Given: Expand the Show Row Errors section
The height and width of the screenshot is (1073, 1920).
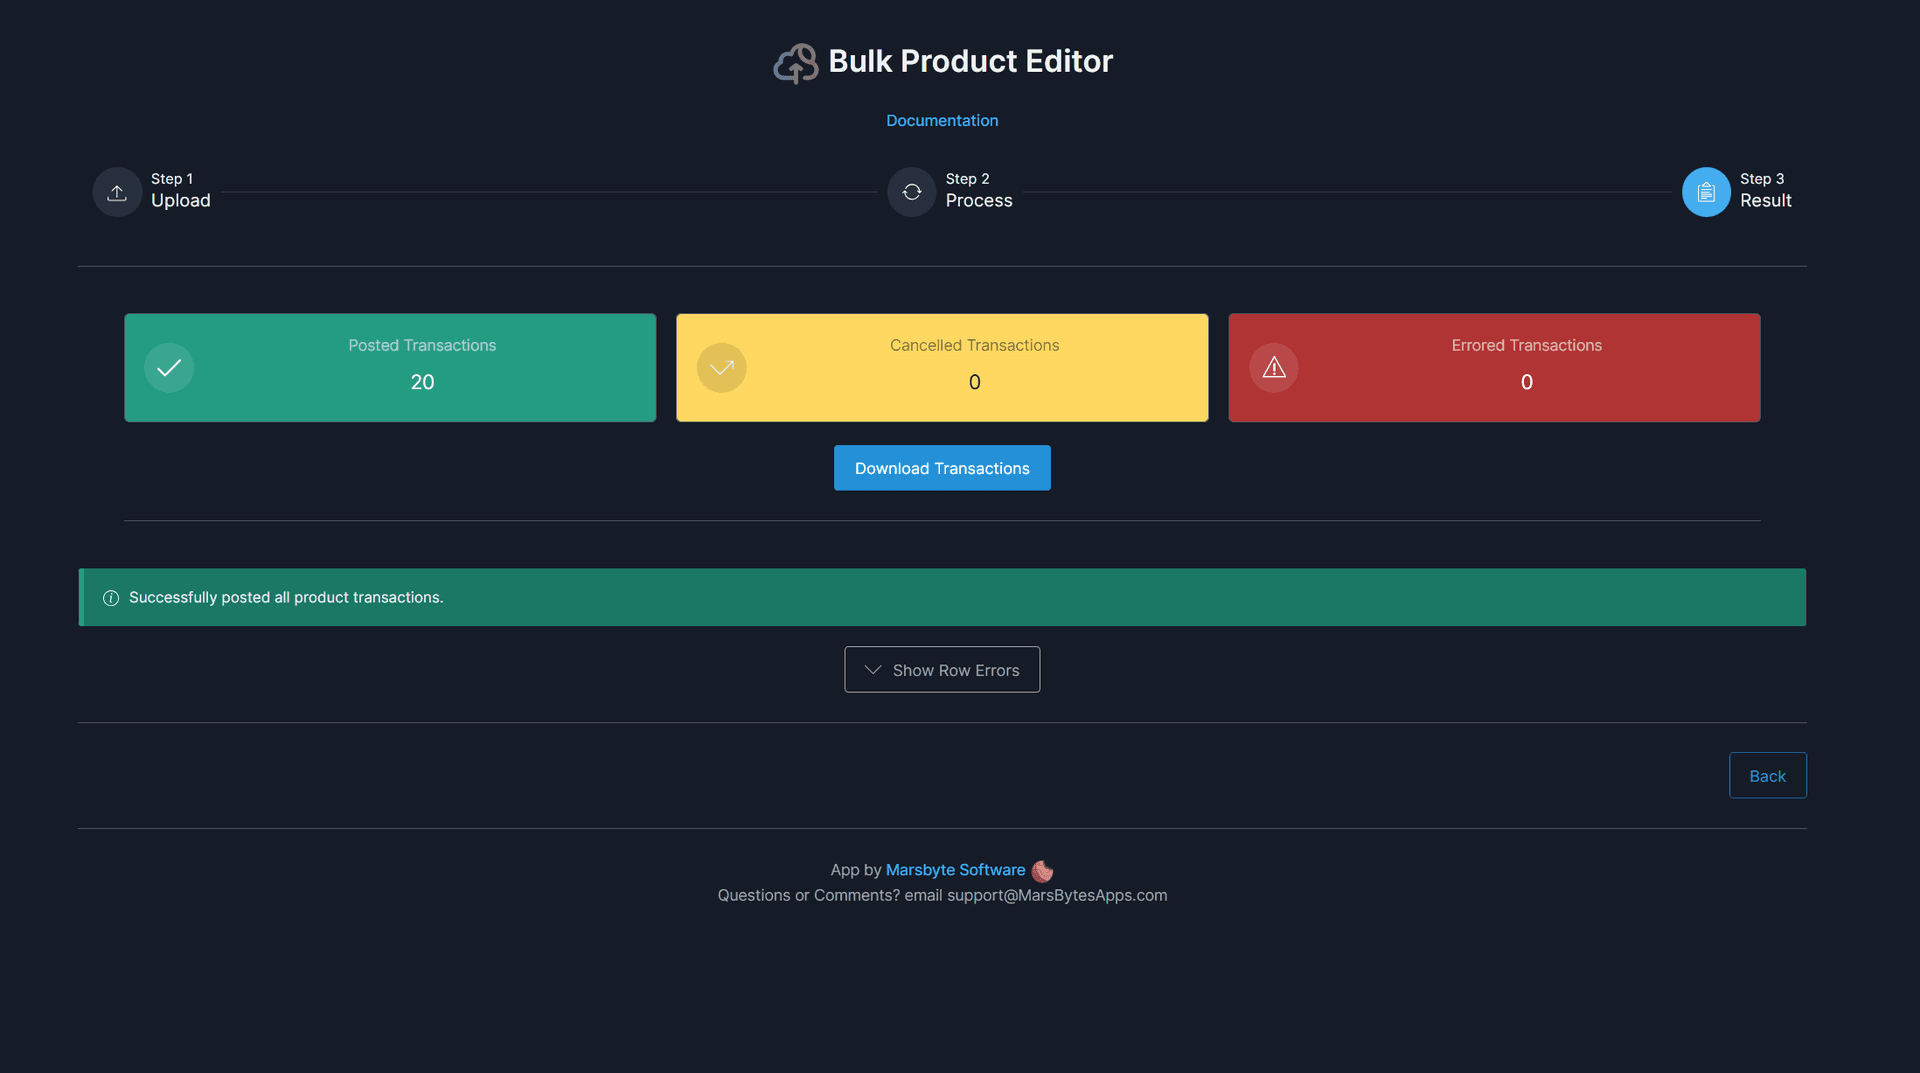Looking at the screenshot, I should [x=942, y=670].
